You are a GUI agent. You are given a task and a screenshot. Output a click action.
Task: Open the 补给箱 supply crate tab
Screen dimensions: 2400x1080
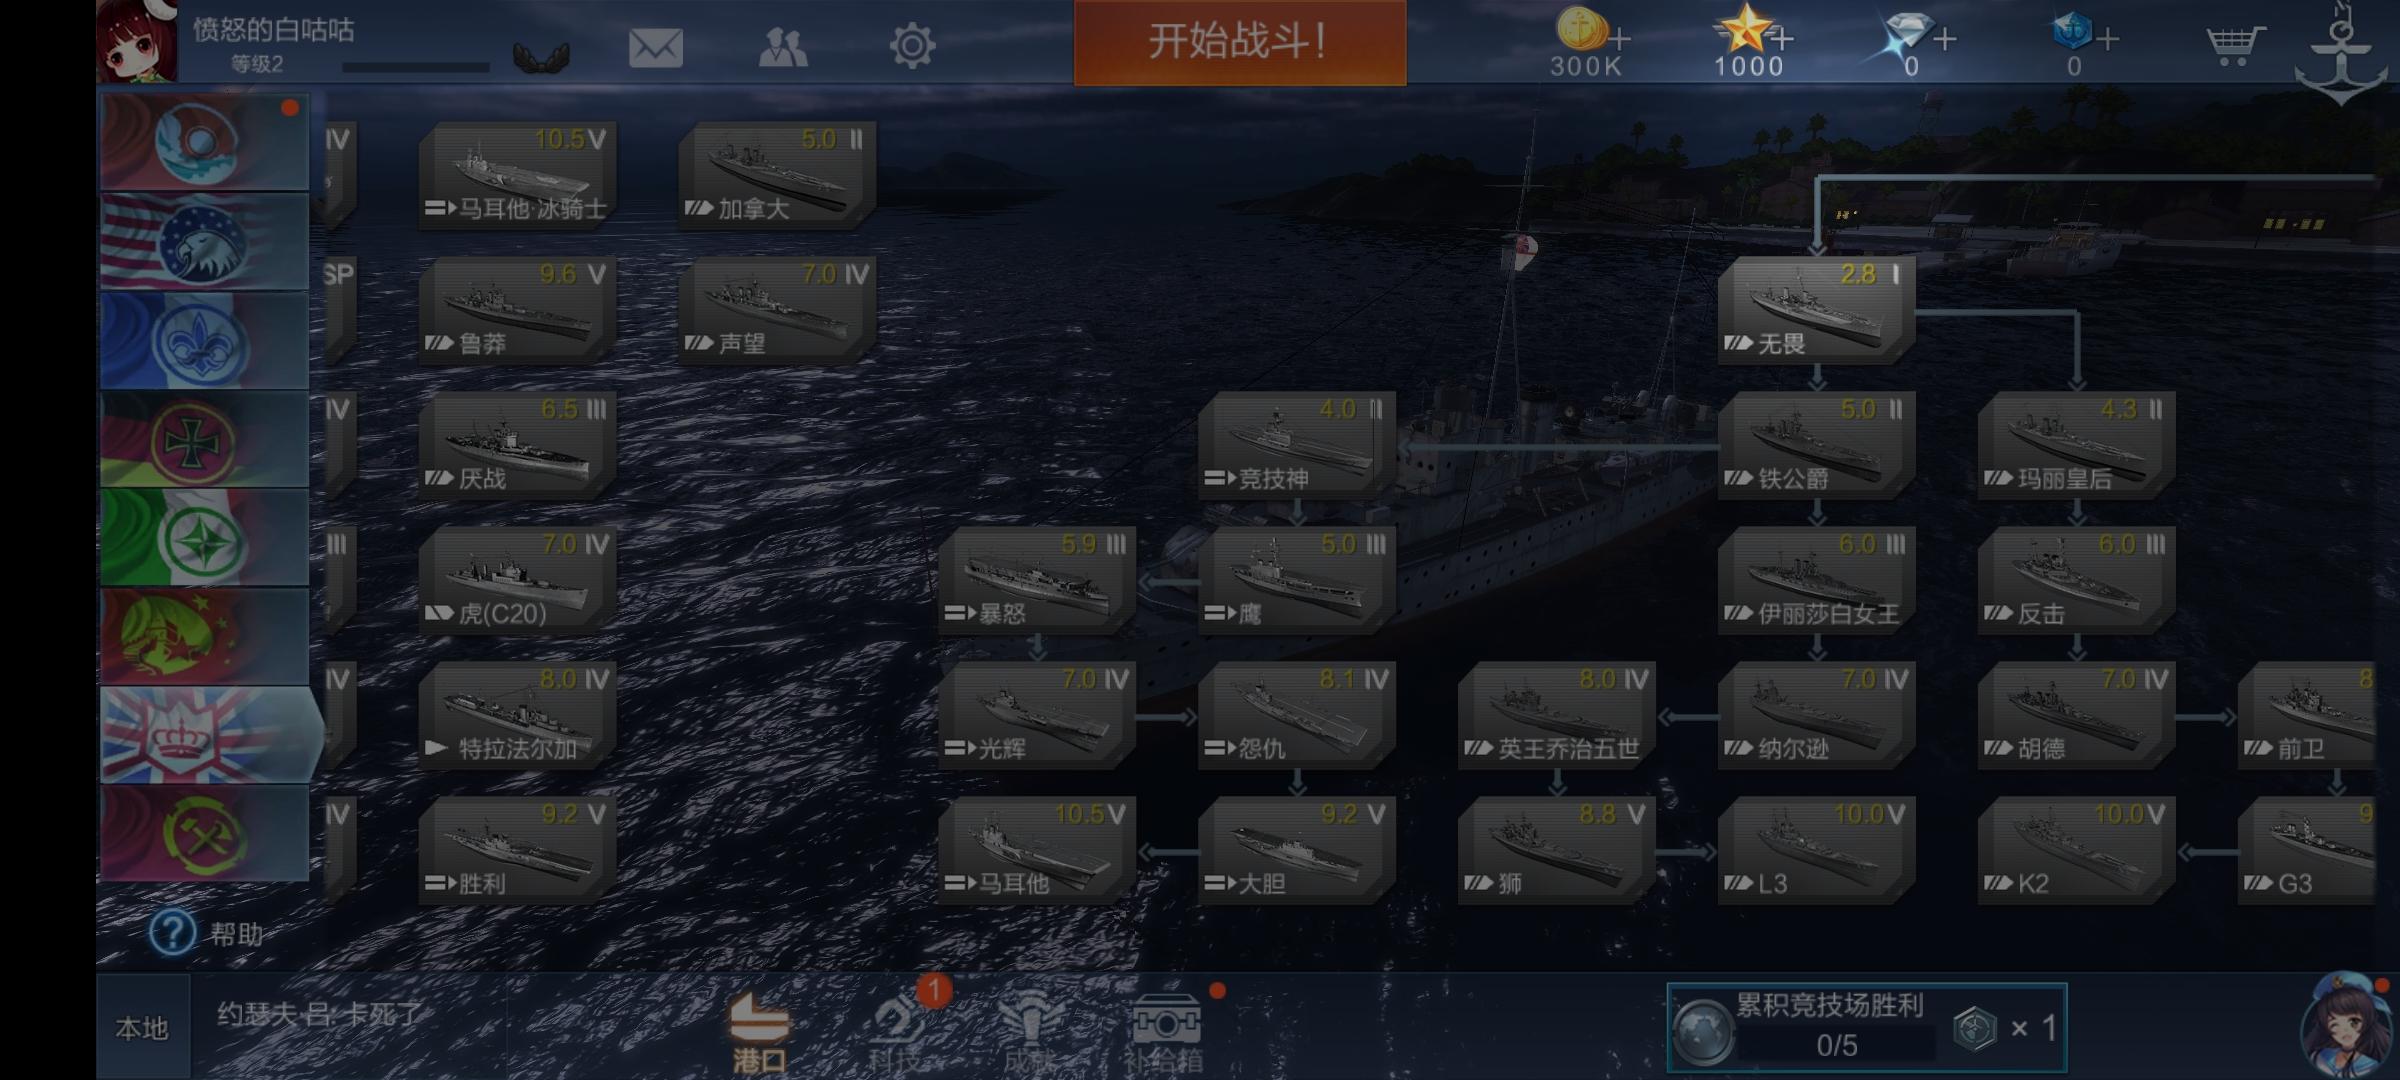pos(1164,1034)
